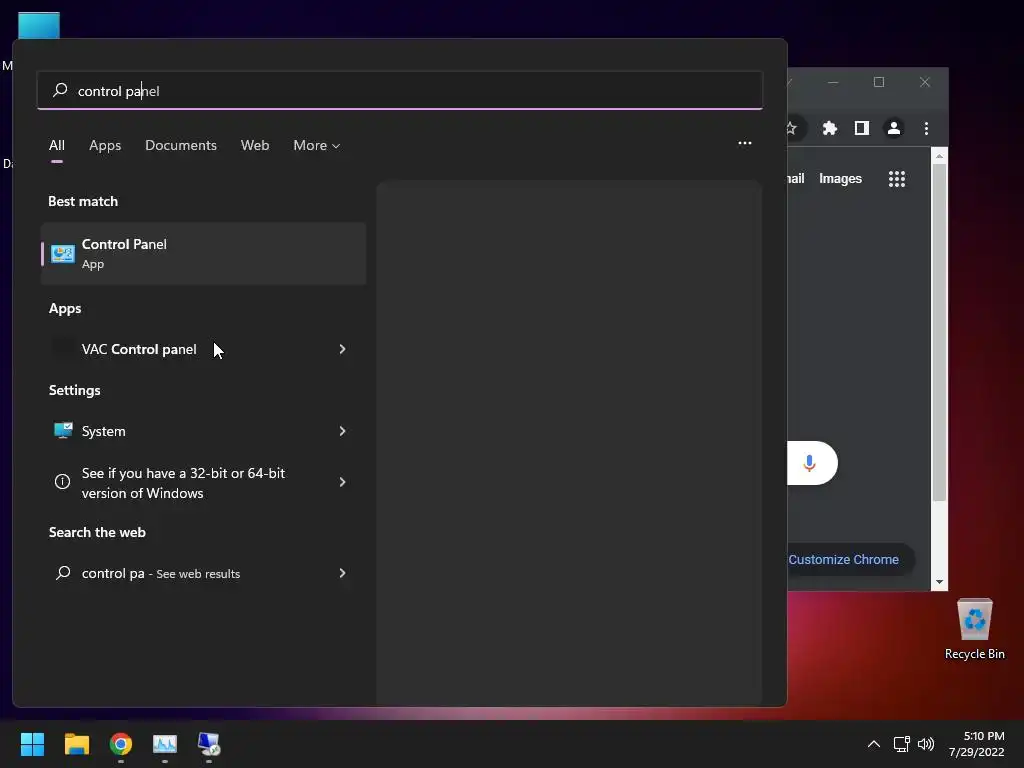Switch to the Documents search tab
Screen dimensions: 1024x768
coord(181,145)
